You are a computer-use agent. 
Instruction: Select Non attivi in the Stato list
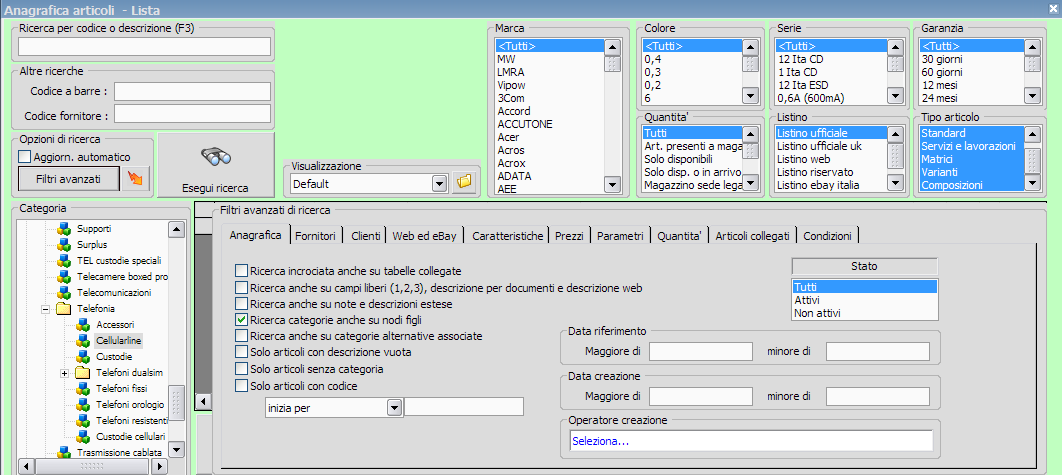[865, 312]
